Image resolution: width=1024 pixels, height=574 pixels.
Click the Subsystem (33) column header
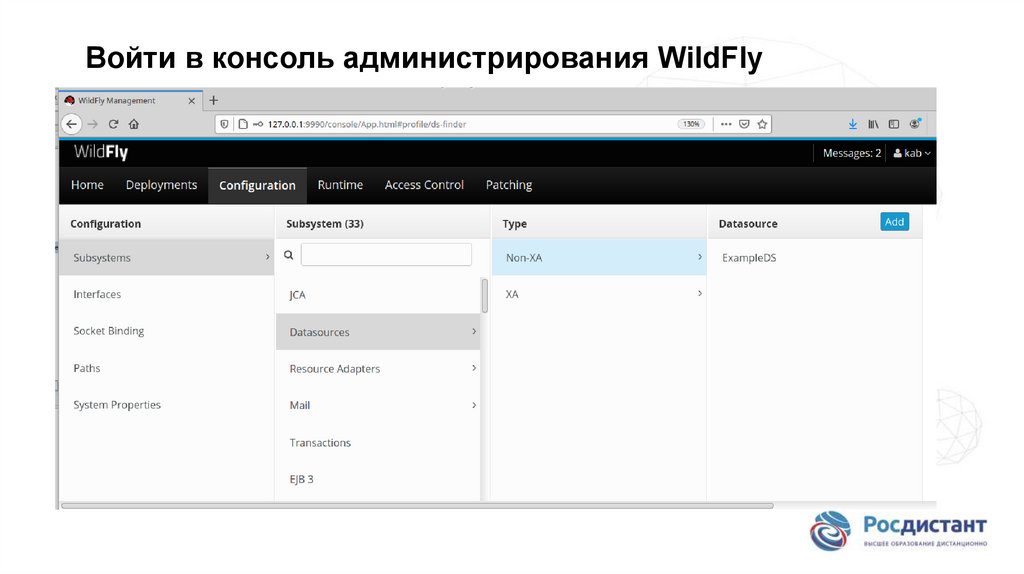coord(325,223)
